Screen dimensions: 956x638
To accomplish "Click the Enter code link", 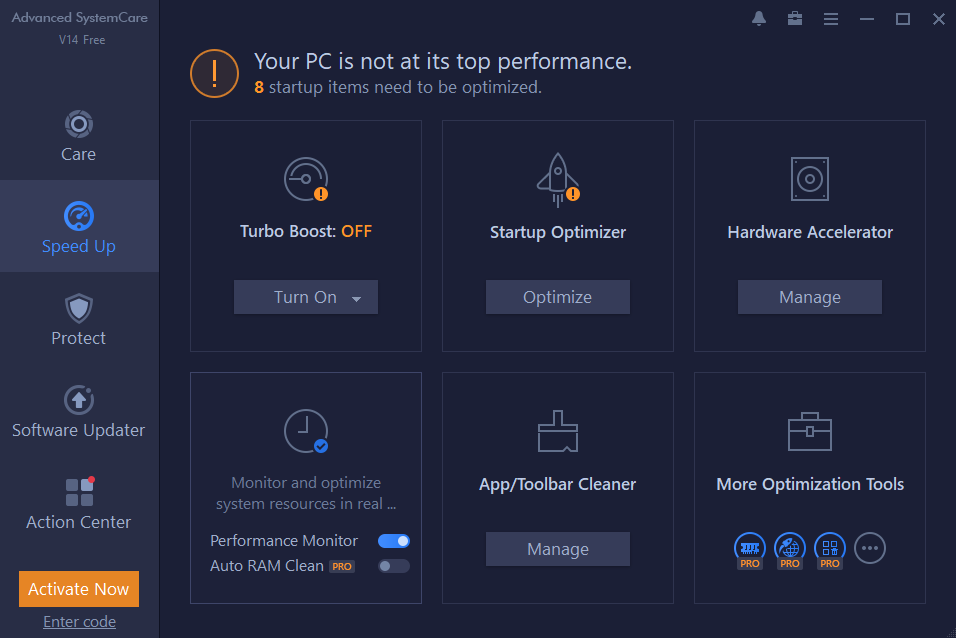I will tap(79, 622).
